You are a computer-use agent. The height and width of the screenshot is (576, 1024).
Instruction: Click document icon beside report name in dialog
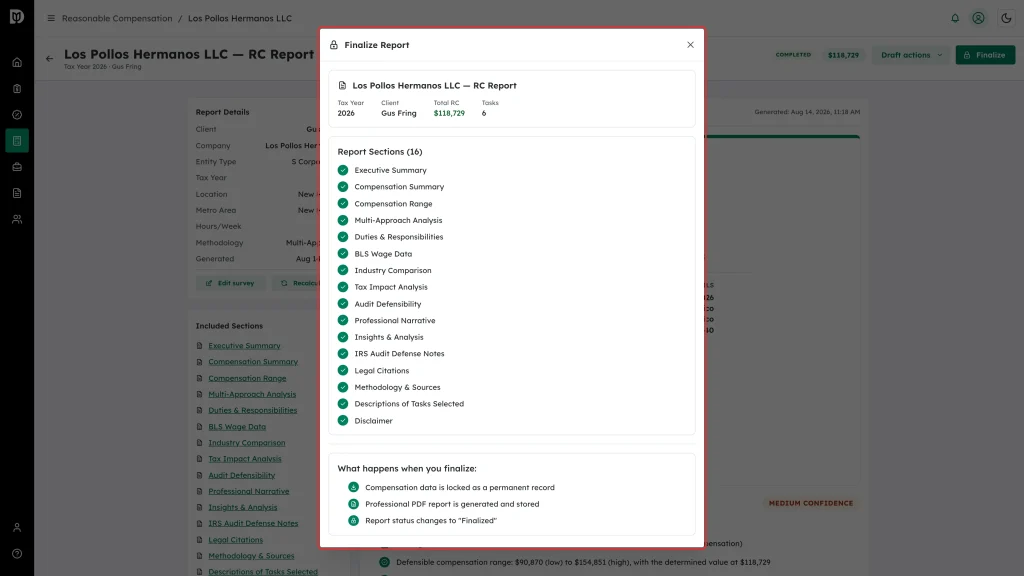pyautogui.click(x=342, y=86)
